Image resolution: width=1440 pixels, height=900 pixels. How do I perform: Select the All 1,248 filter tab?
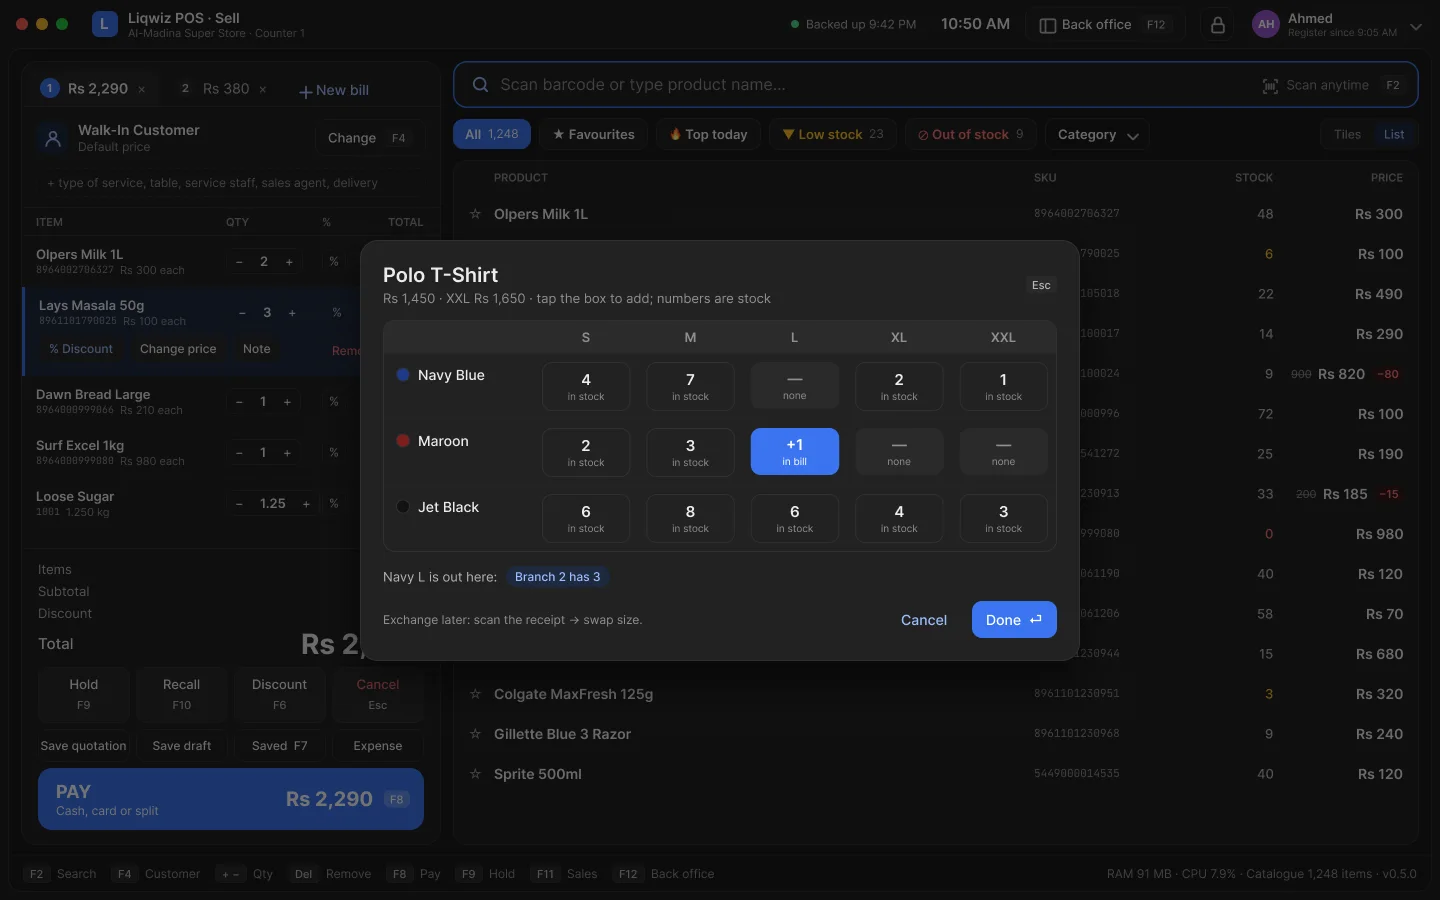pos(492,135)
